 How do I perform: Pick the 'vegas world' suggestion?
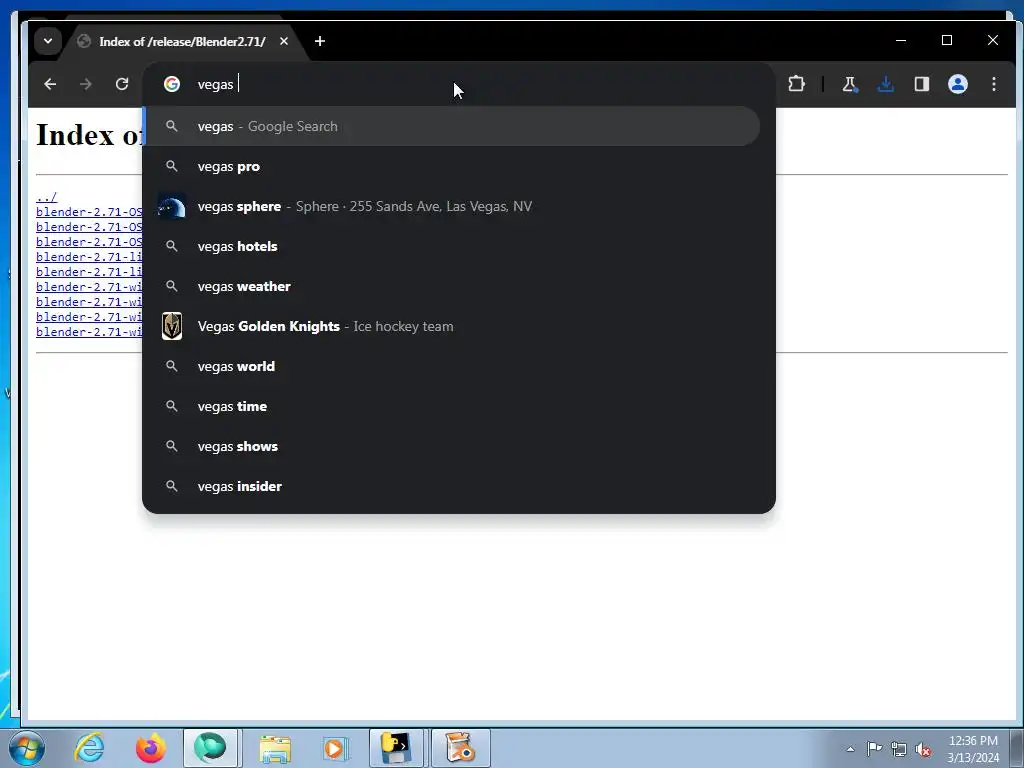click(x=452, y=366)
